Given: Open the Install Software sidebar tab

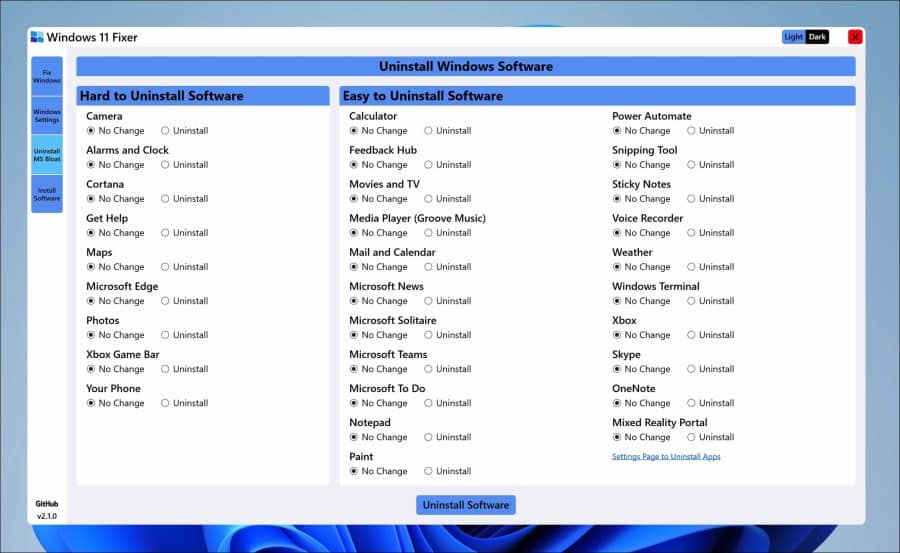Looking at the screenshot, I should pyautogui.click(x=47, y=194).
